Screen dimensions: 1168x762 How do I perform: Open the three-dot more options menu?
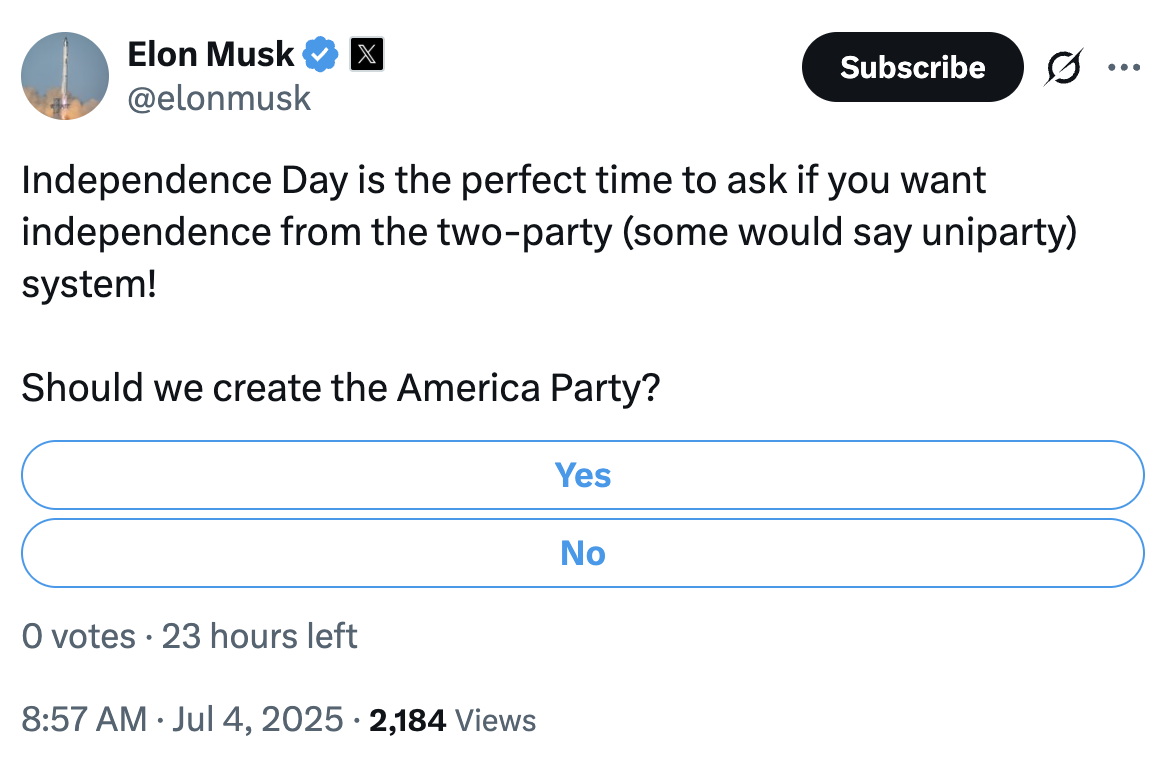[x=1124, y=68]
